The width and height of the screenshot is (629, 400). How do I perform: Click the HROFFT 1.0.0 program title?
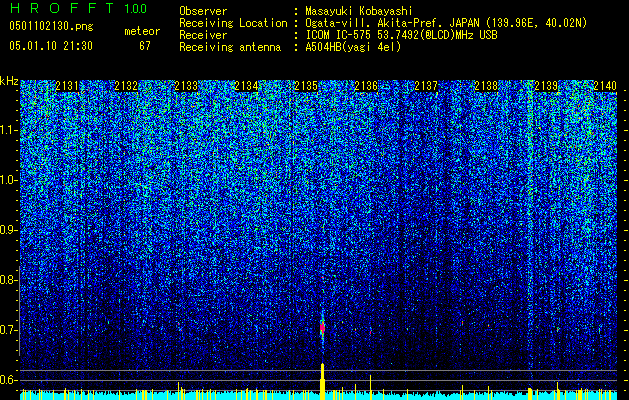coord(78,8)
